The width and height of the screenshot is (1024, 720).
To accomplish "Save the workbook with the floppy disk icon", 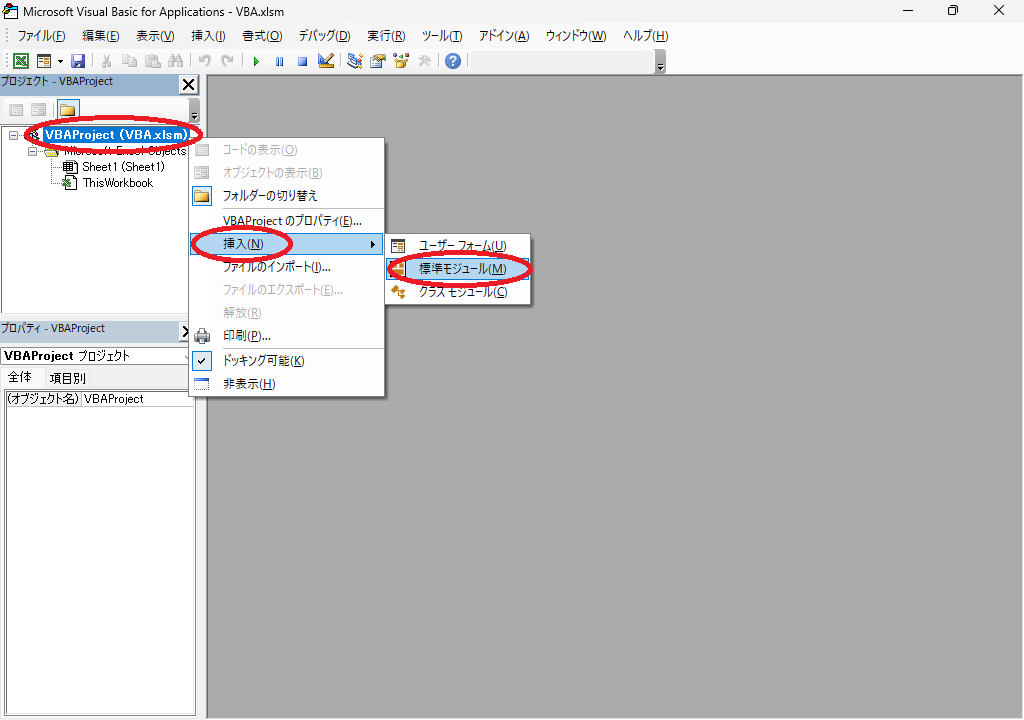I will point(78,61).
